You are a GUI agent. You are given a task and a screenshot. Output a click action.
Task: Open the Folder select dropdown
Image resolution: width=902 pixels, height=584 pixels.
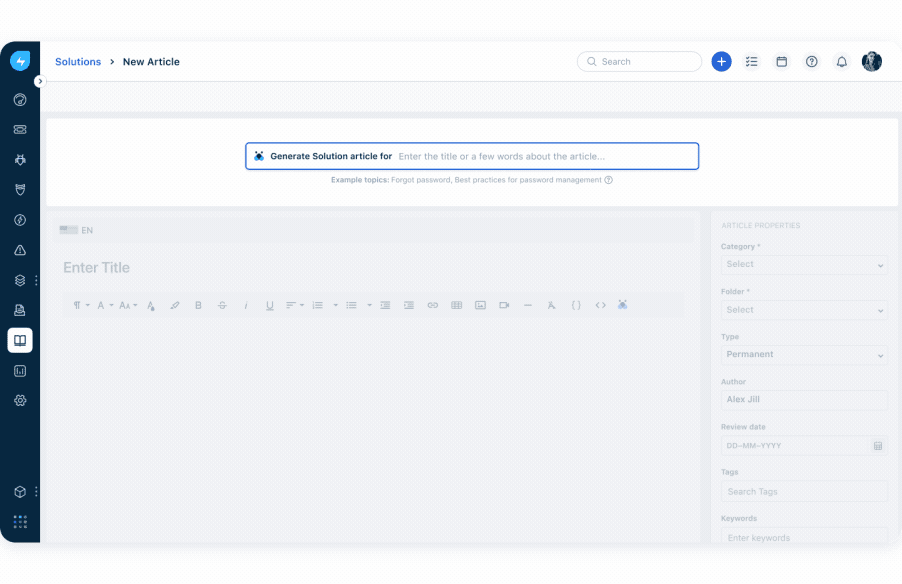[x=804, y=310]
